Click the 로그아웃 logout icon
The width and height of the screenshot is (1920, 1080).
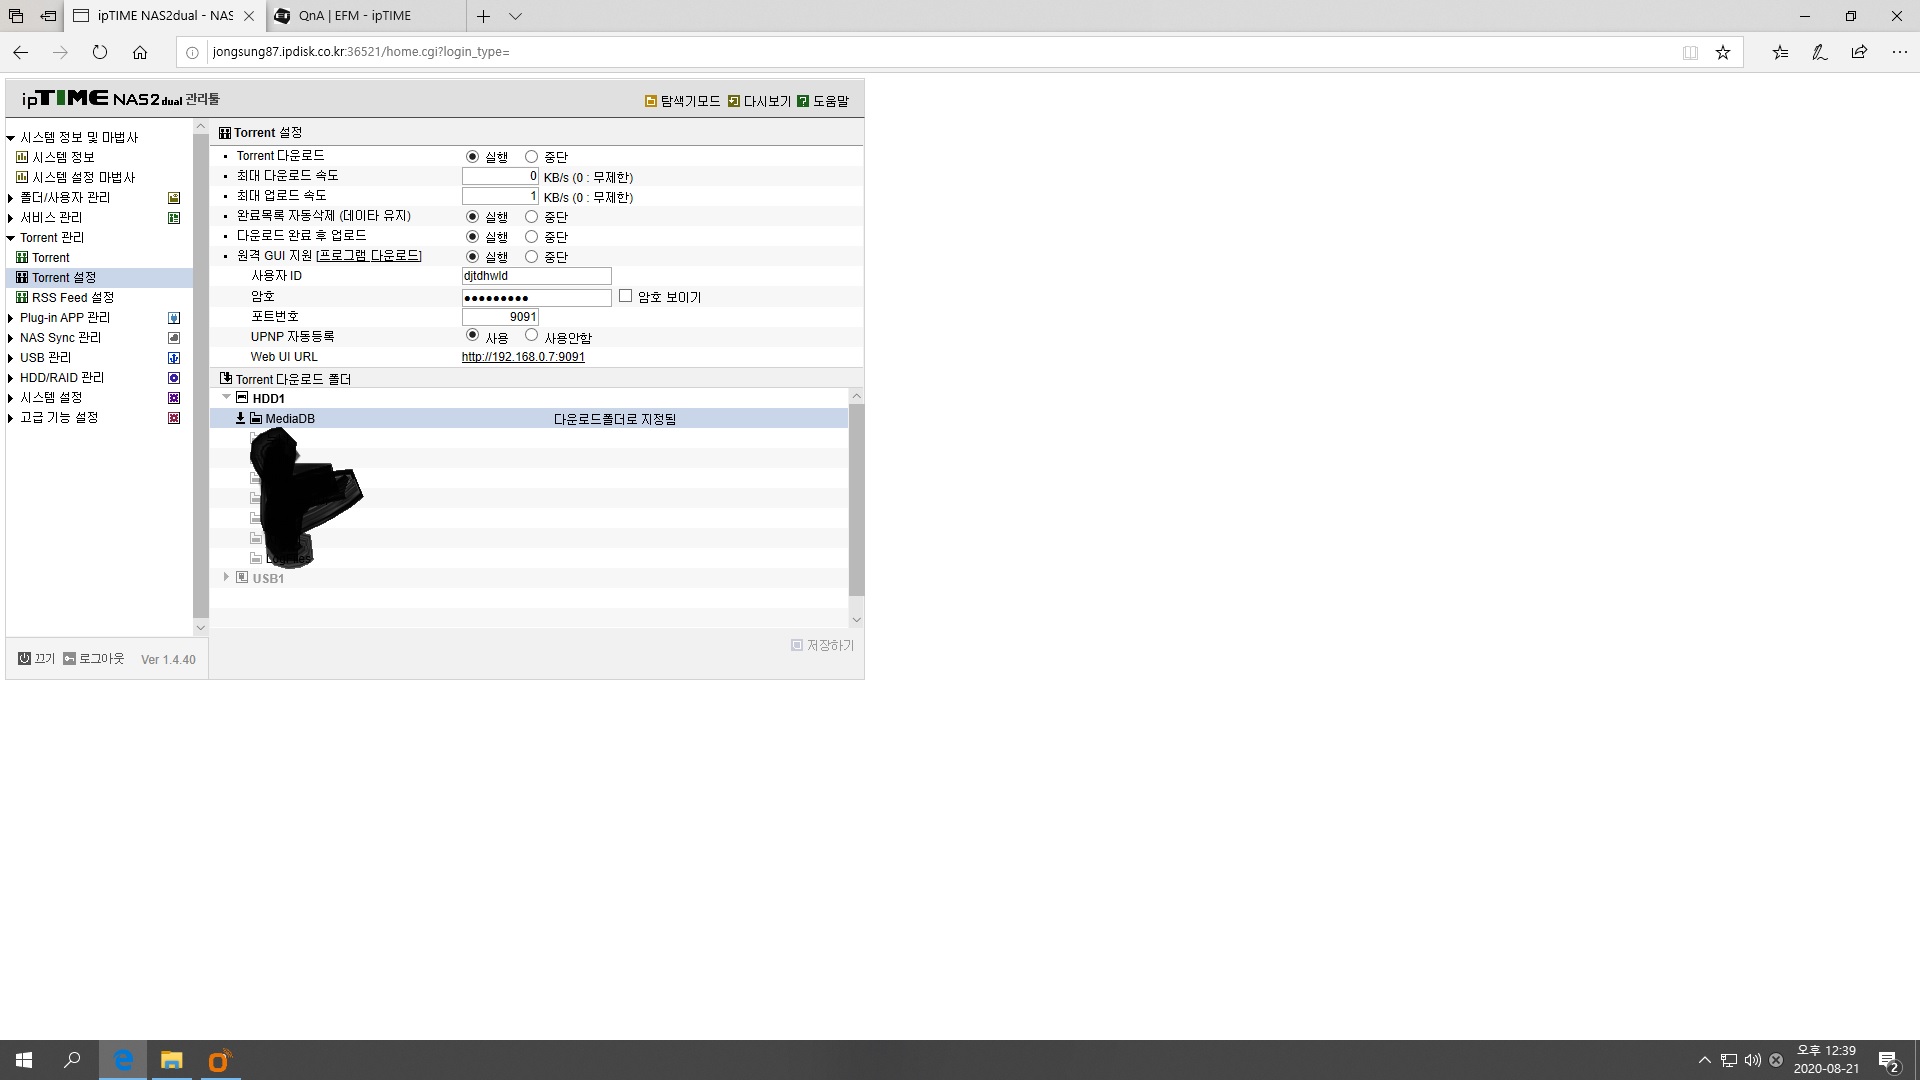click(x=69, y=658)
